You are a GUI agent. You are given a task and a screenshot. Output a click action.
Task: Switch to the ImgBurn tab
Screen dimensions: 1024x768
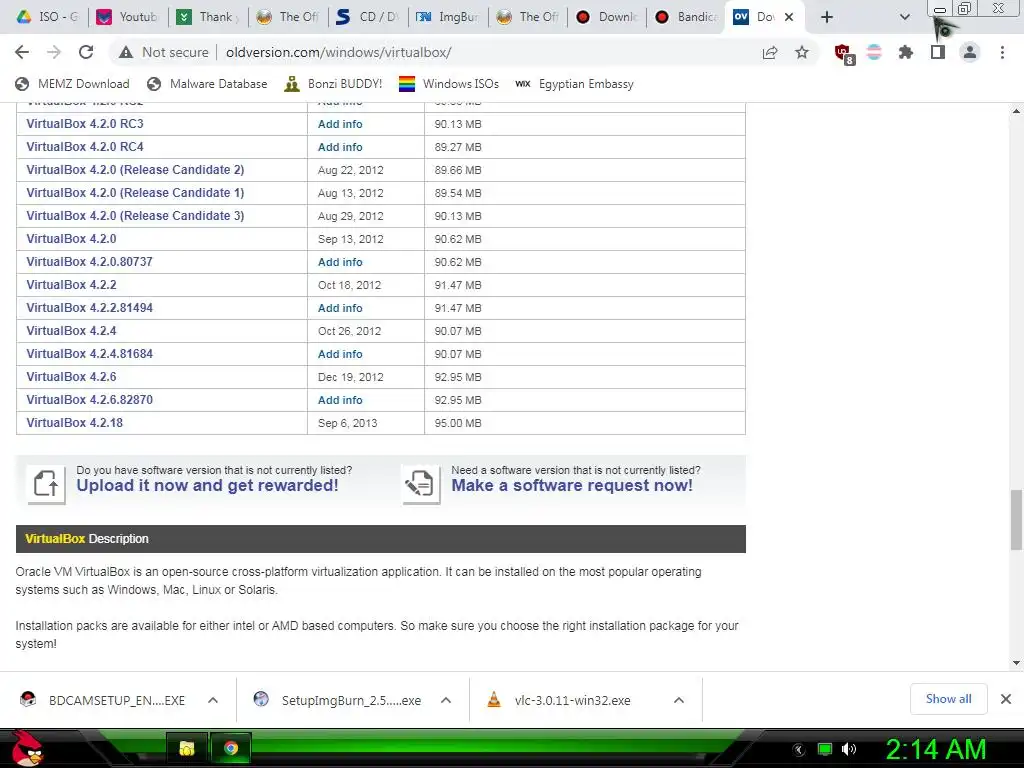[447, 17]
